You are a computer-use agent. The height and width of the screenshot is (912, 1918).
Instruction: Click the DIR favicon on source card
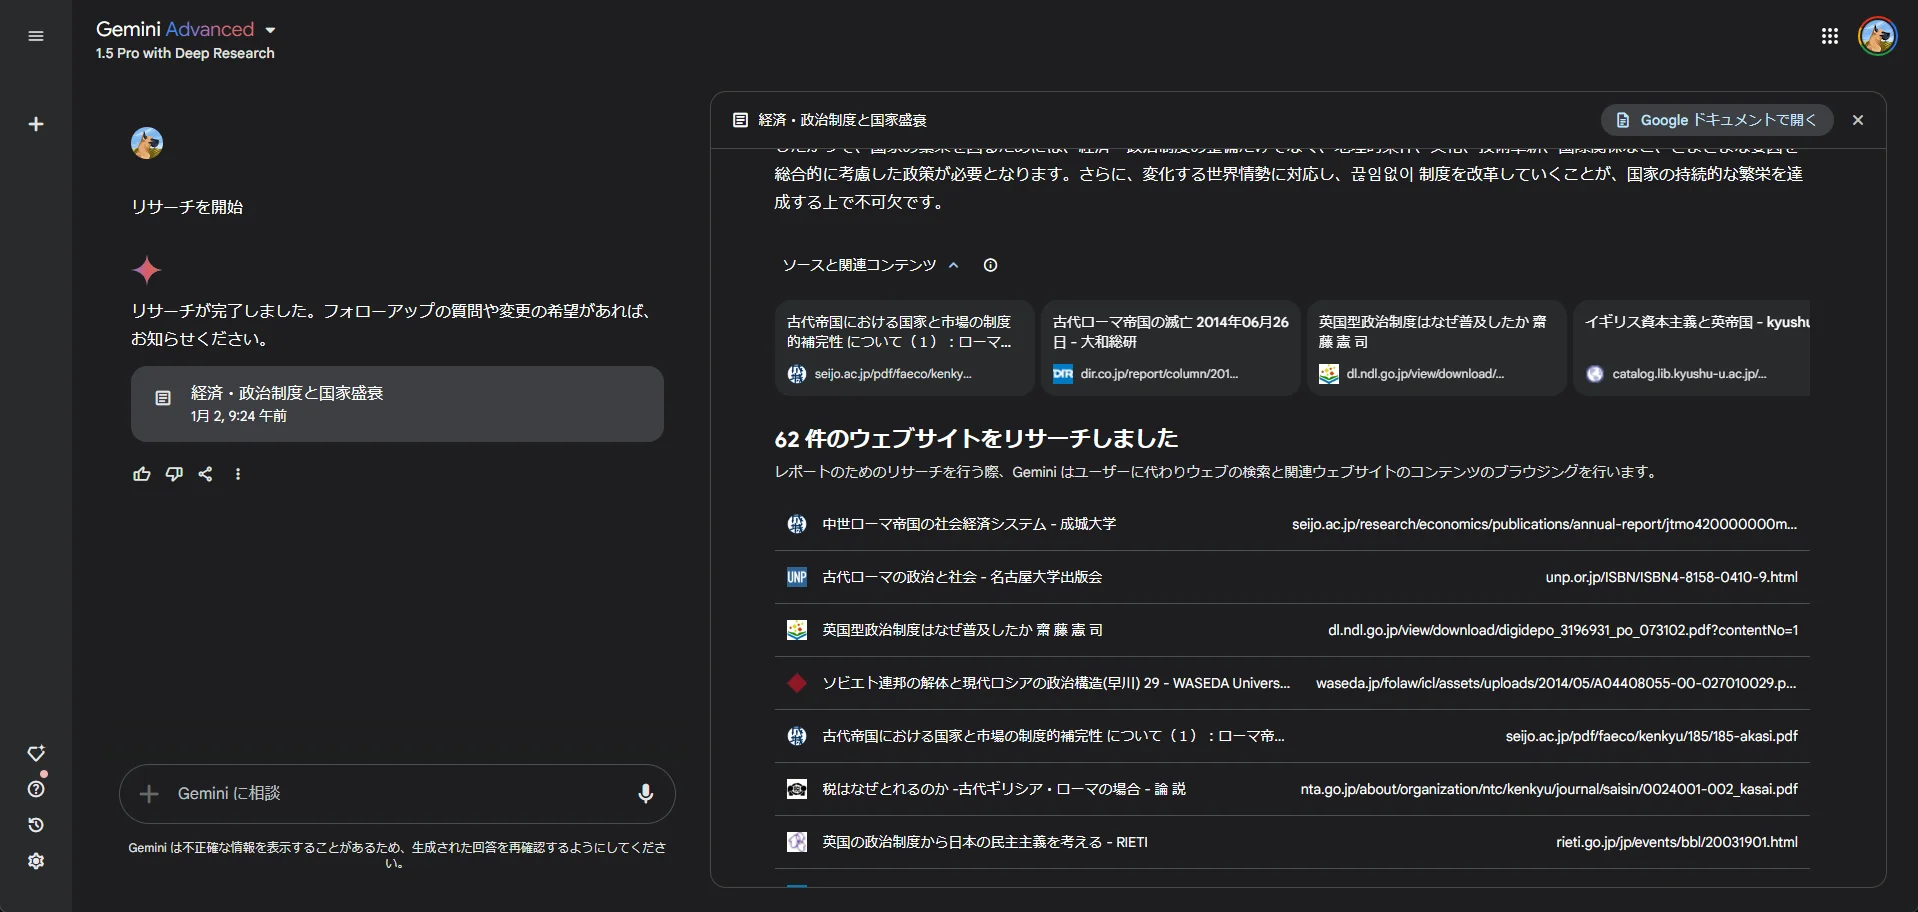click(1063, 374)
